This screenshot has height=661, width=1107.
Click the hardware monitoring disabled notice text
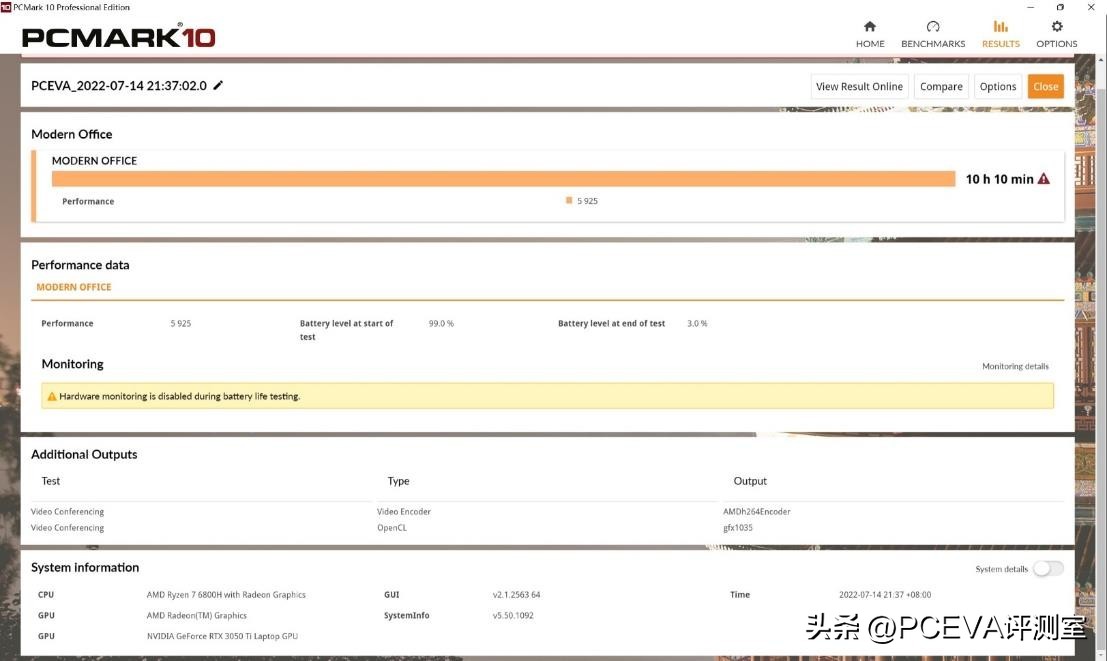click(x=180, y=396)
